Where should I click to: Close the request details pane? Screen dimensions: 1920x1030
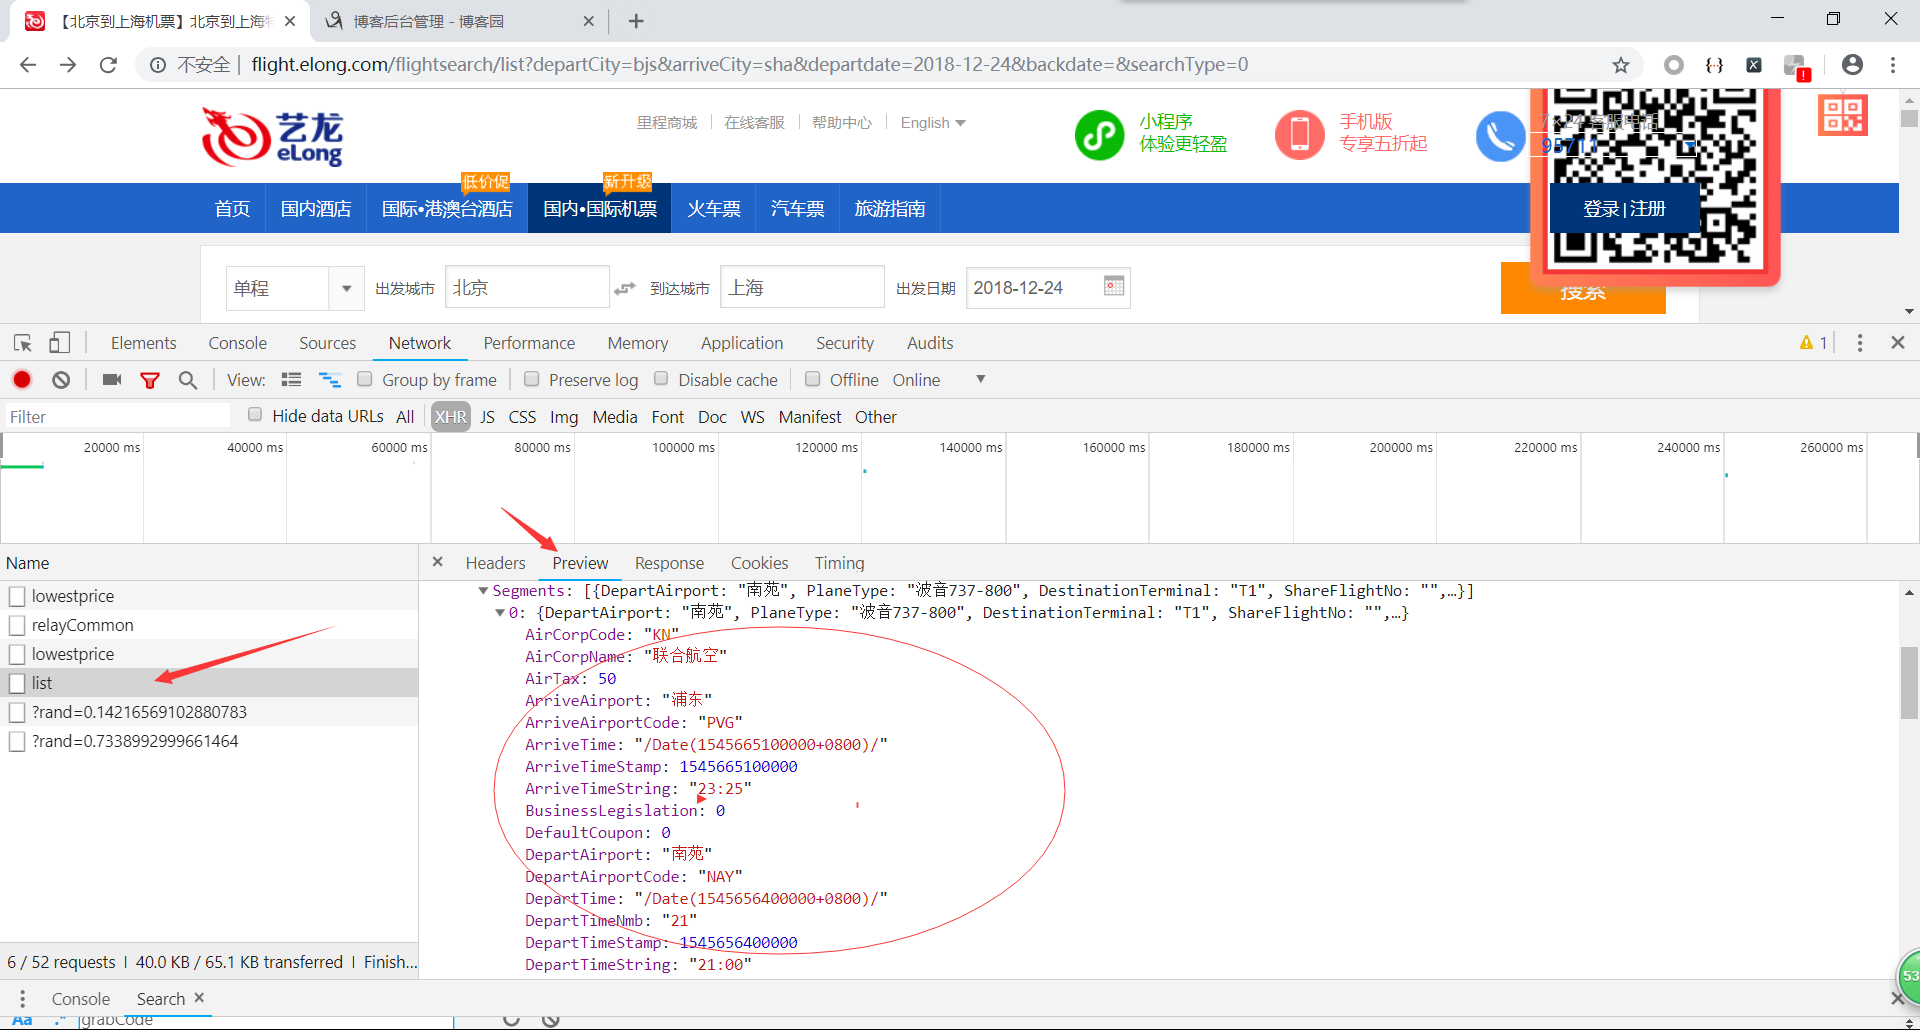pyautogui.click(x=437, y=562)
